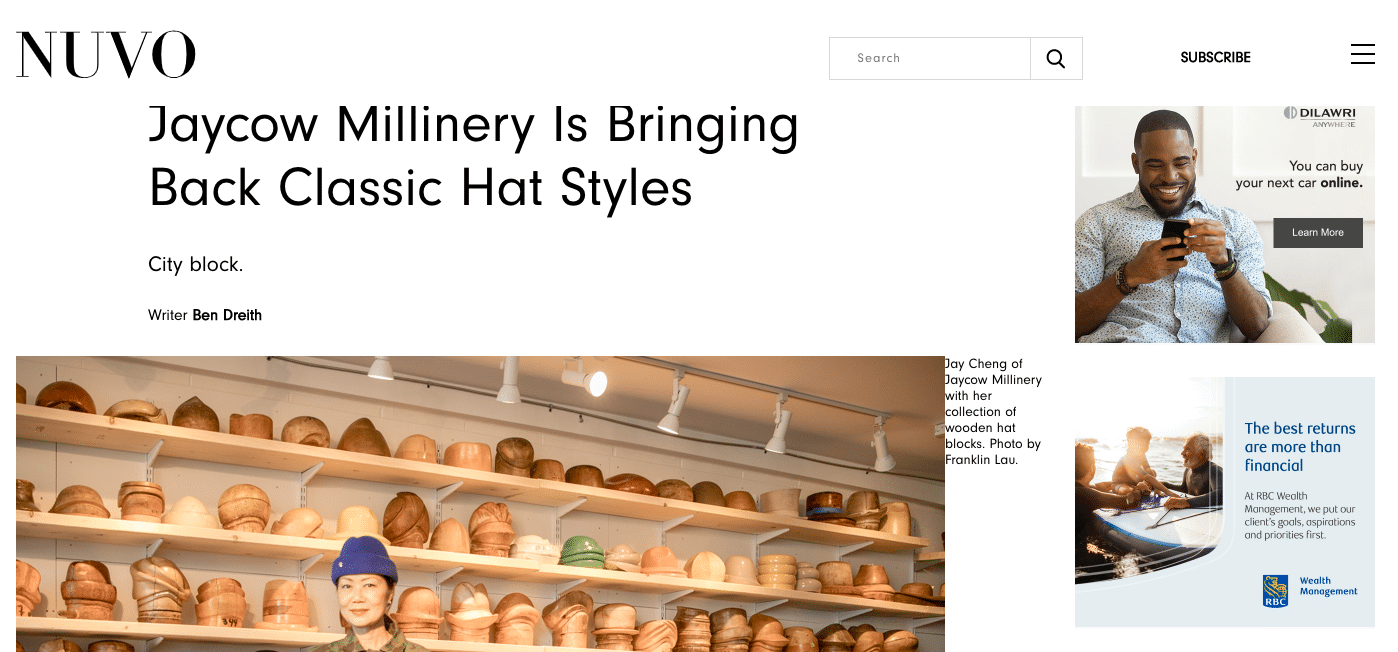Click the article headline about Jaycow Millinery

pyautogui.click(x=473, y=156)
